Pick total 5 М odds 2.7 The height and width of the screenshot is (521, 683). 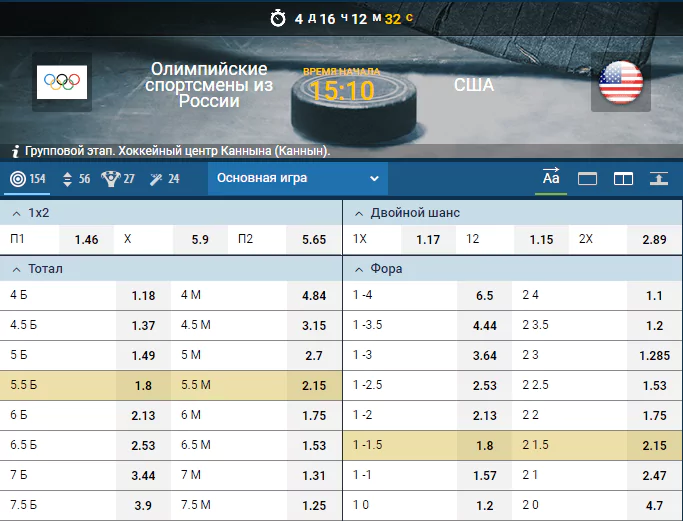point(314,356)
